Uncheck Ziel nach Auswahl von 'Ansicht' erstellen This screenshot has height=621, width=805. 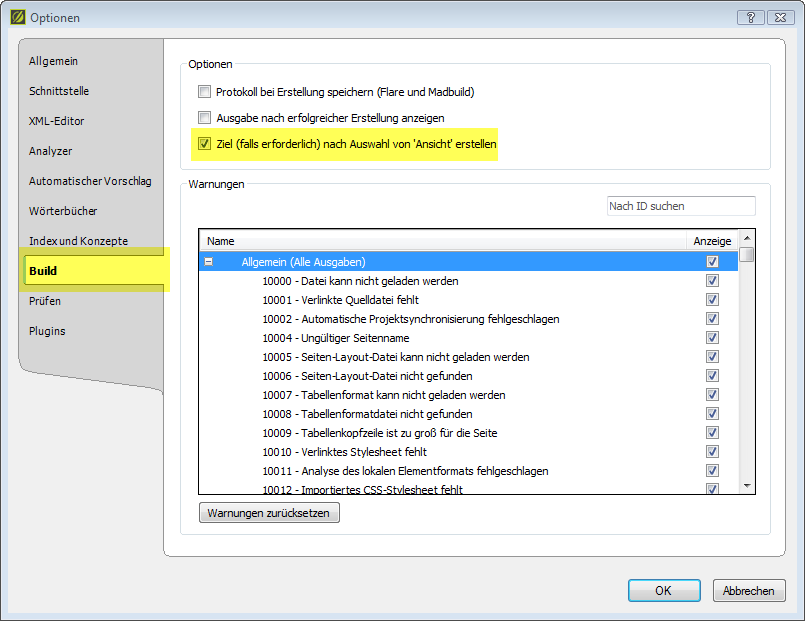pyautogui.click(x=205, y=144)
